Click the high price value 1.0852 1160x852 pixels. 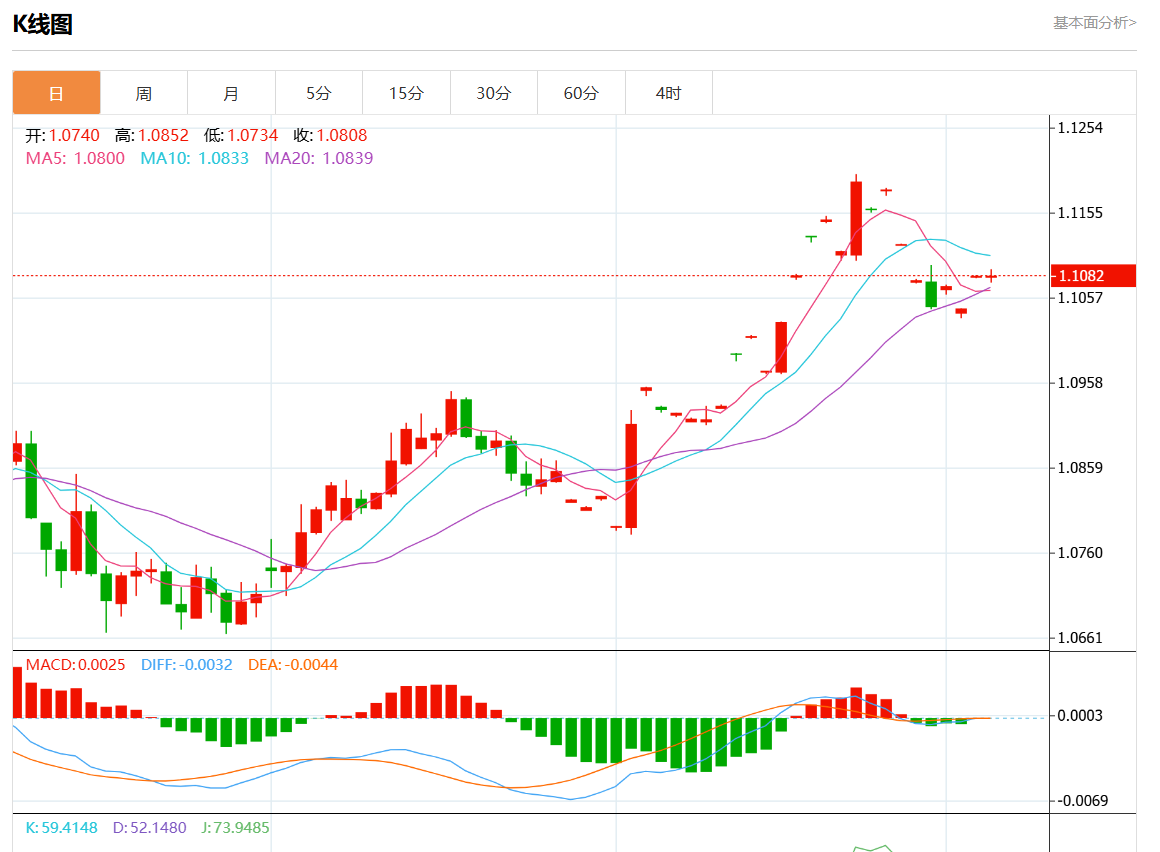click(163, 135)
